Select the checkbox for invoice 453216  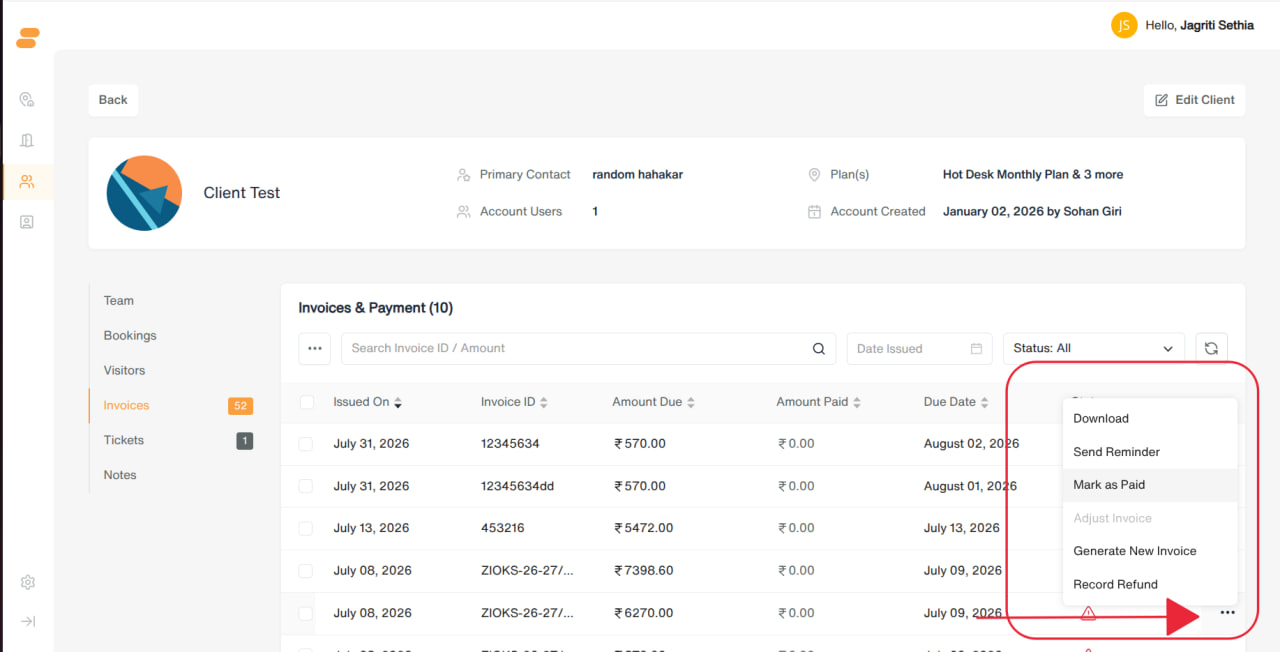(x=306, y=528)
